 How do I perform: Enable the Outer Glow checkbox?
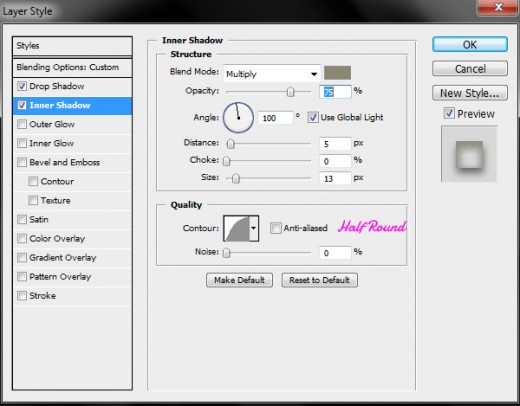point(22,124)
